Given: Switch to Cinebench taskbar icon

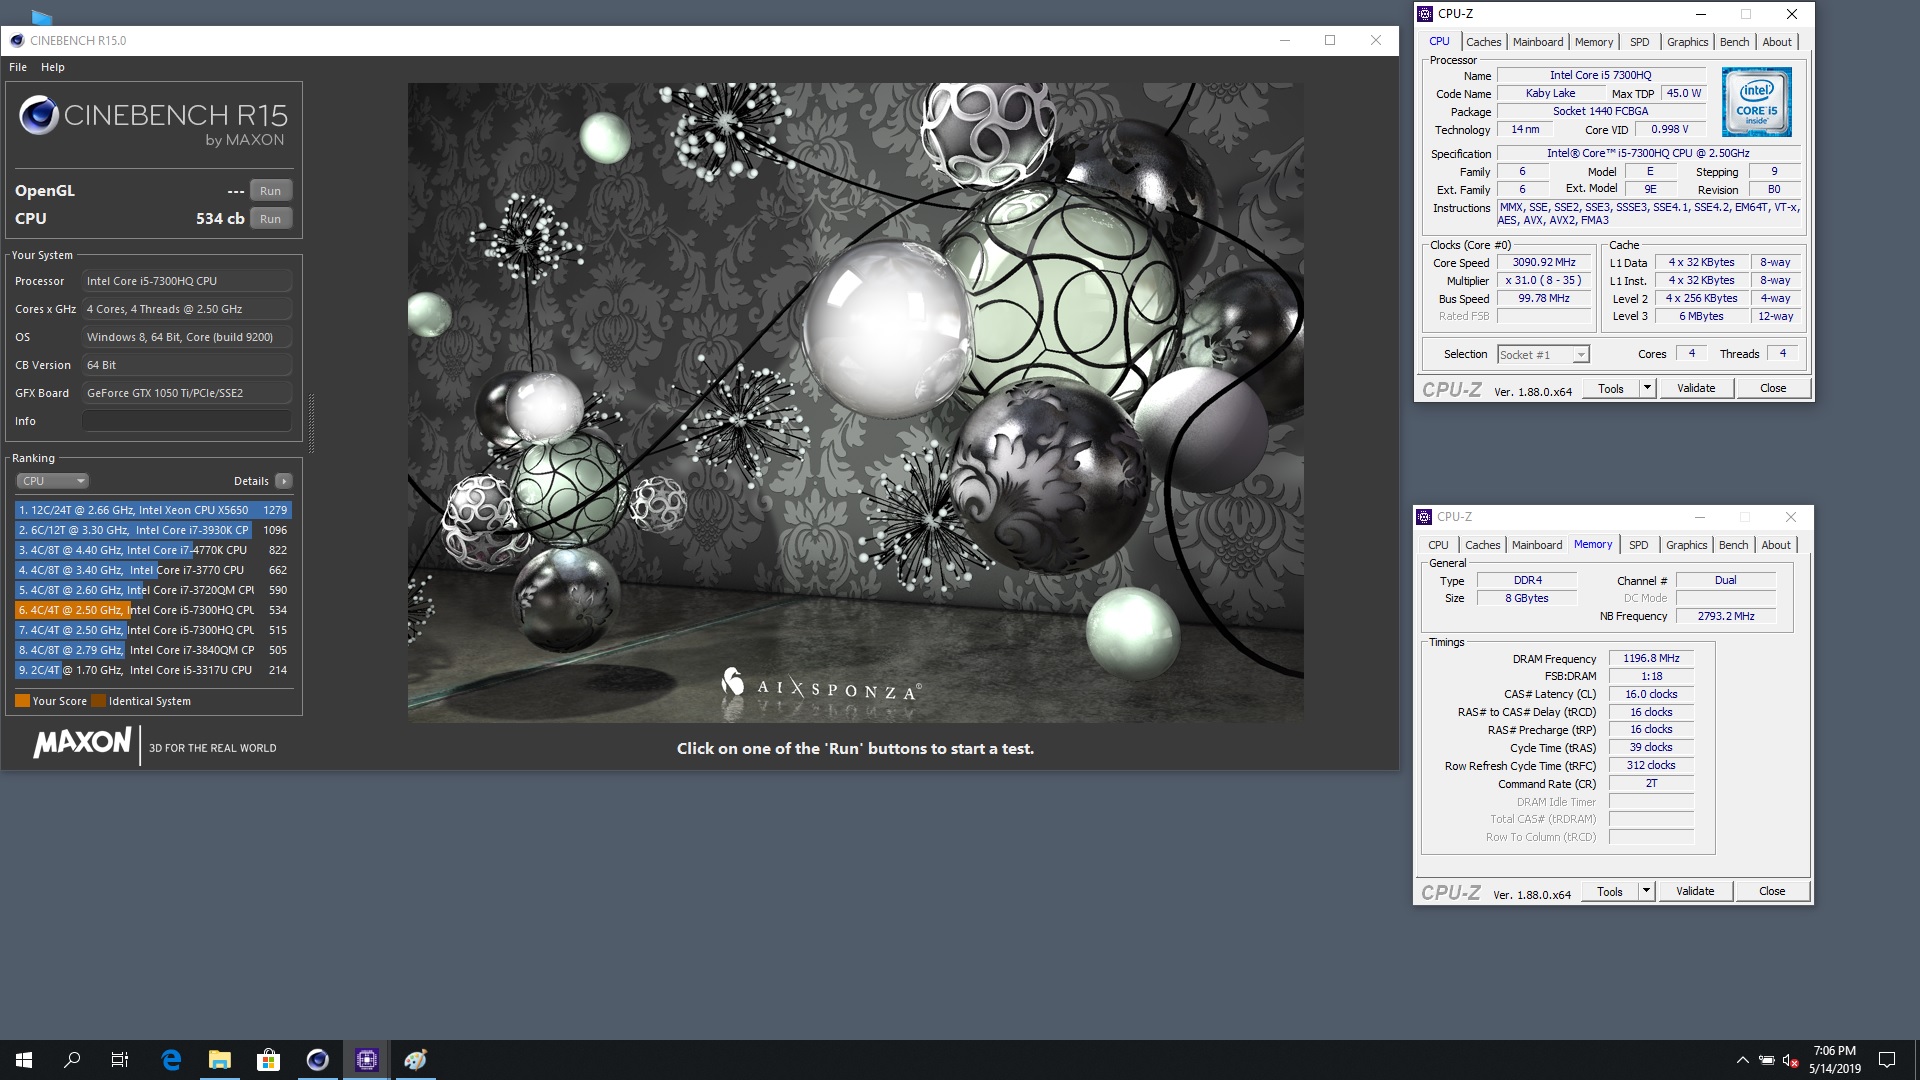Looking at the screenshot, I should click(x=317, y=1060).
